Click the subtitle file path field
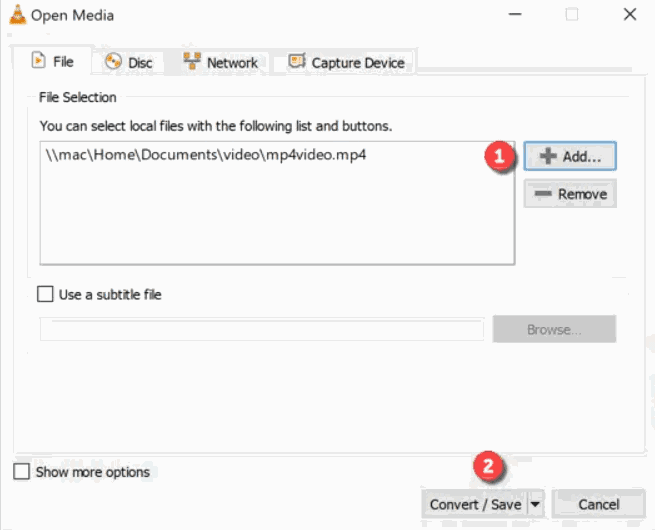The image size is (655, 530). [x=262, y=329]
